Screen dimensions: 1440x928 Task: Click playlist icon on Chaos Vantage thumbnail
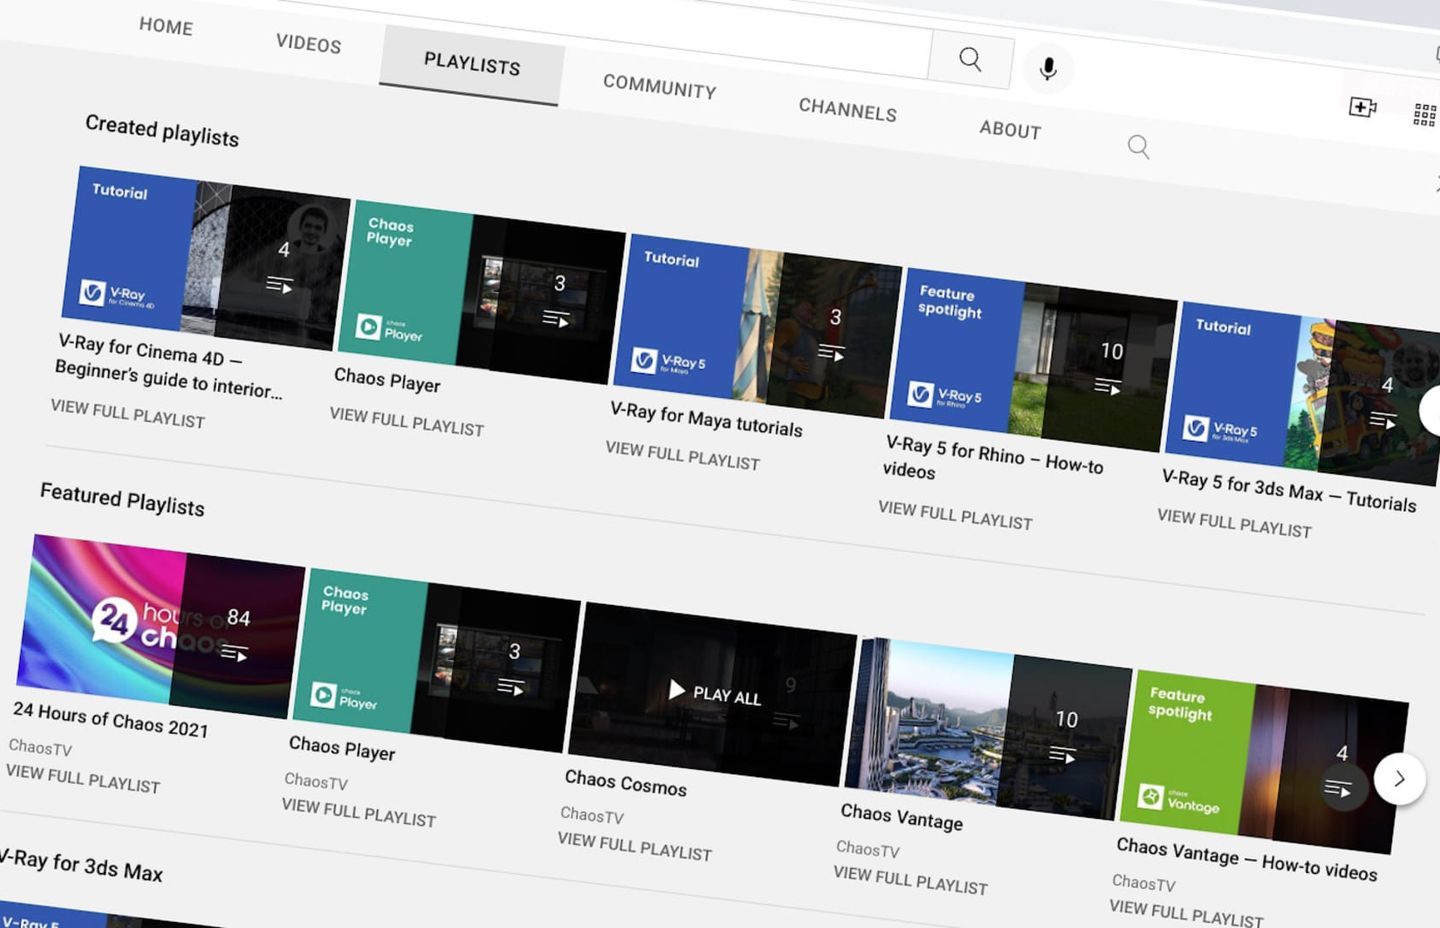coord(1062,754)
